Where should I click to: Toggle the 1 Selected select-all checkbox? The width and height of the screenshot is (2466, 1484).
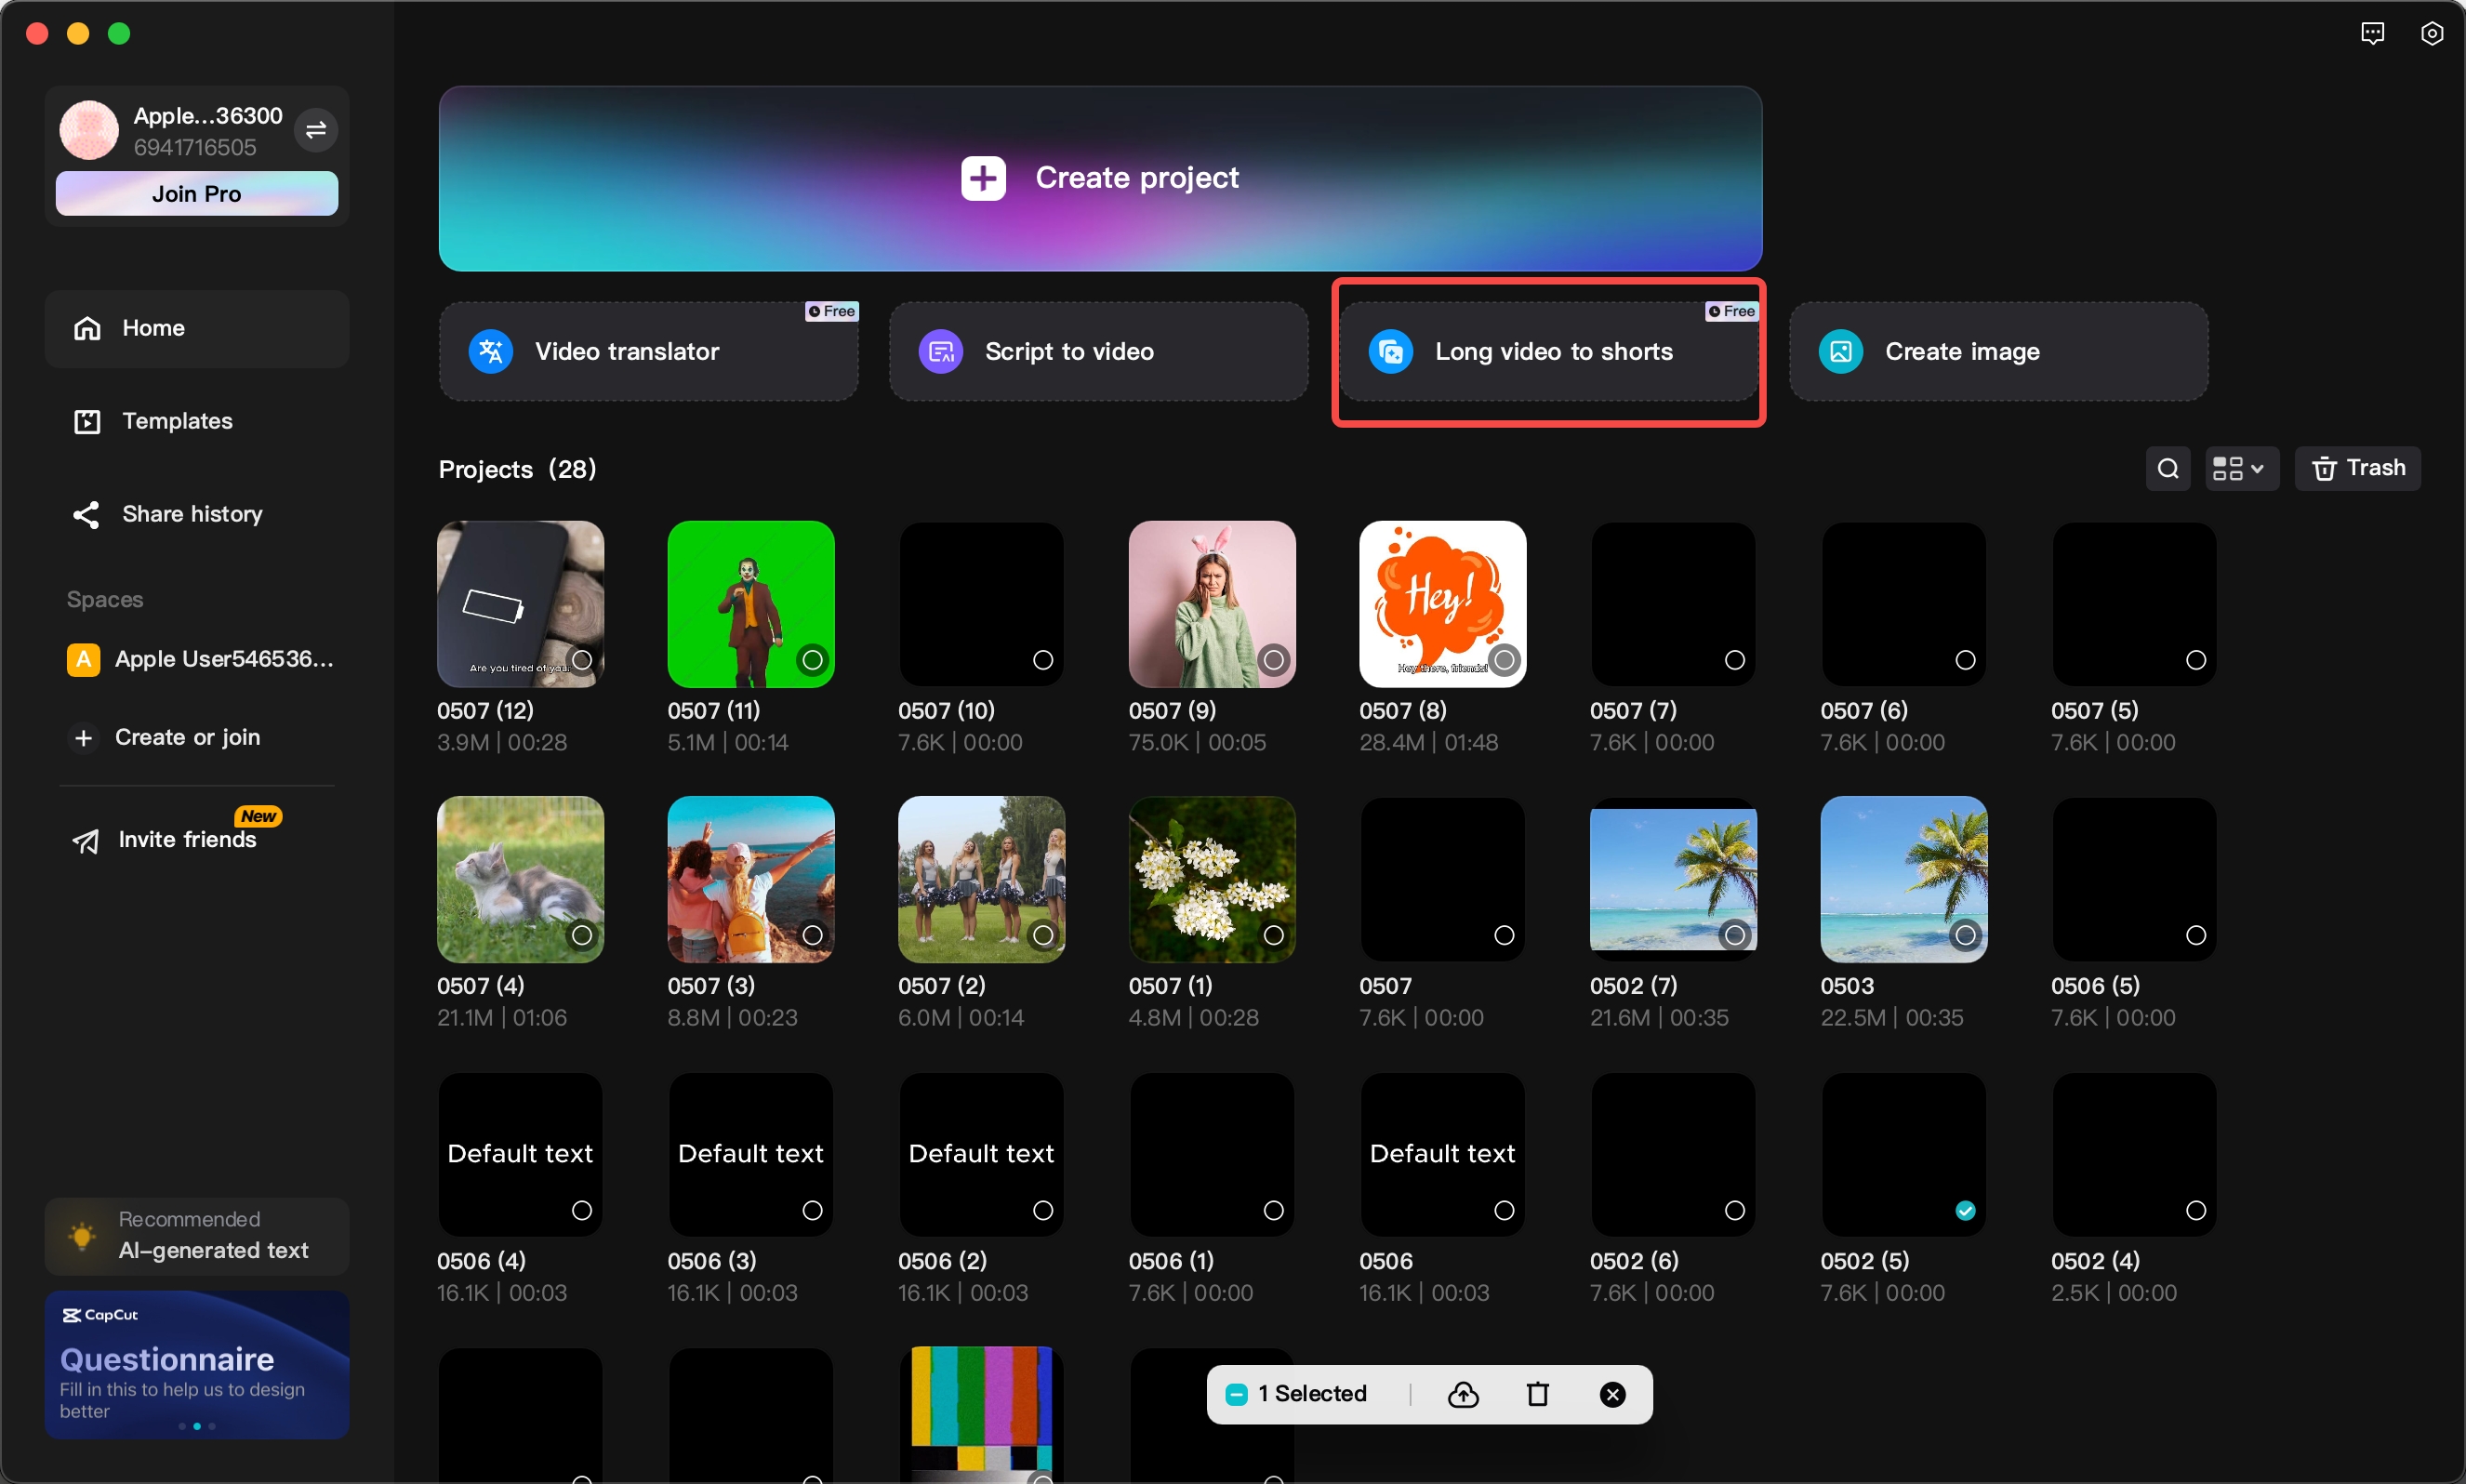click(1237, 1394)
